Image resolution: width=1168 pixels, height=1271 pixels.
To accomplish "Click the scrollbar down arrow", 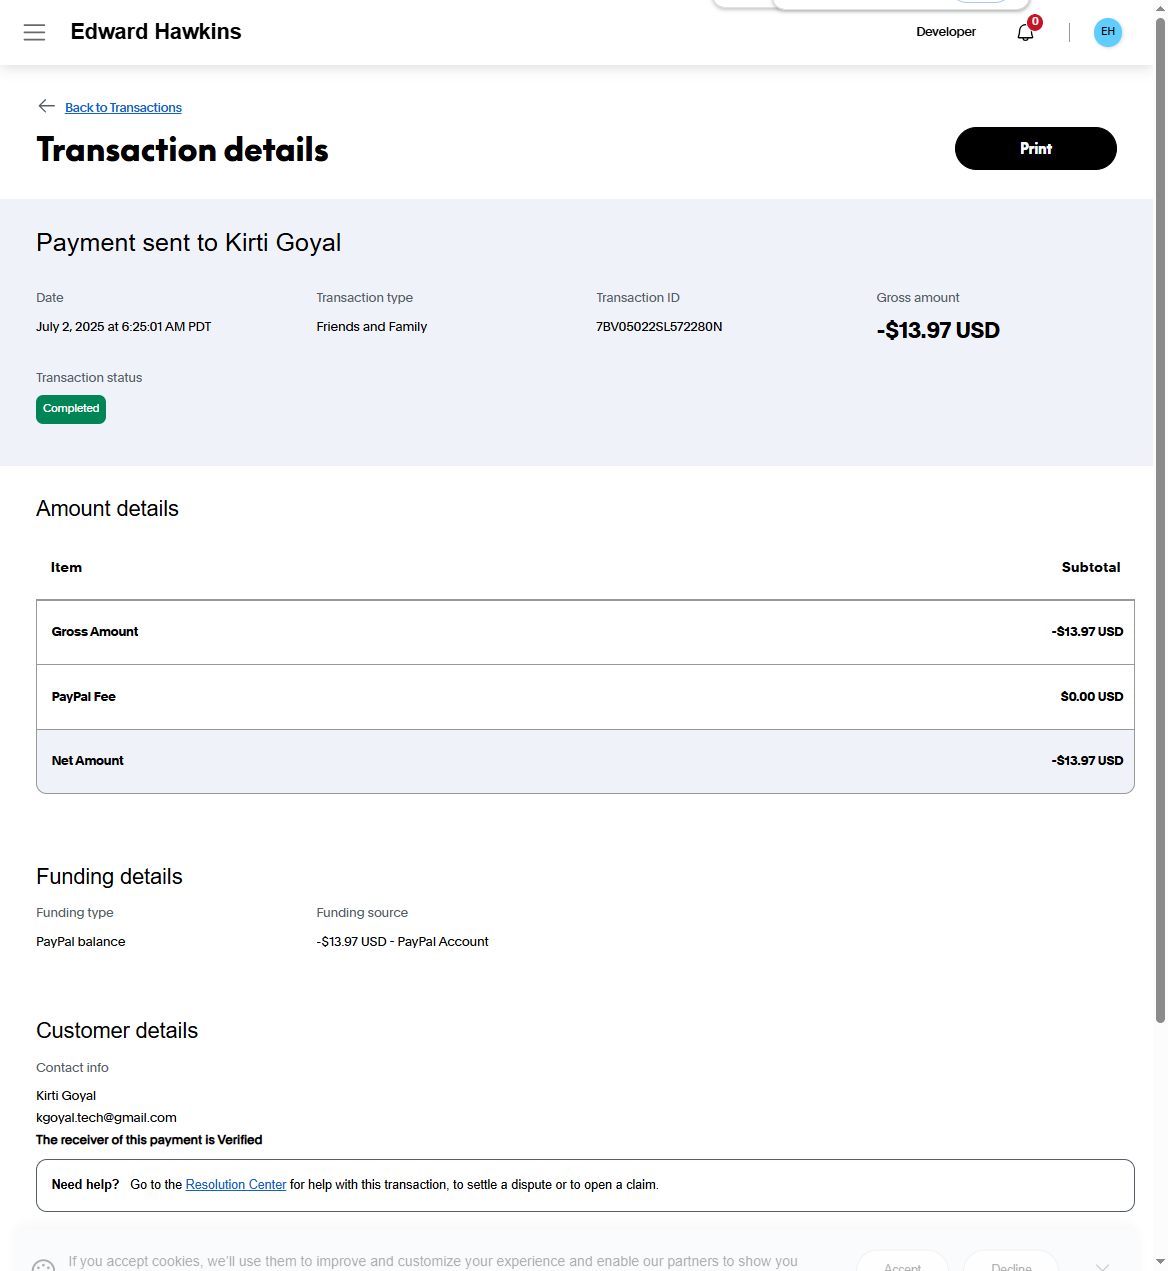I will [1160, 1262].
